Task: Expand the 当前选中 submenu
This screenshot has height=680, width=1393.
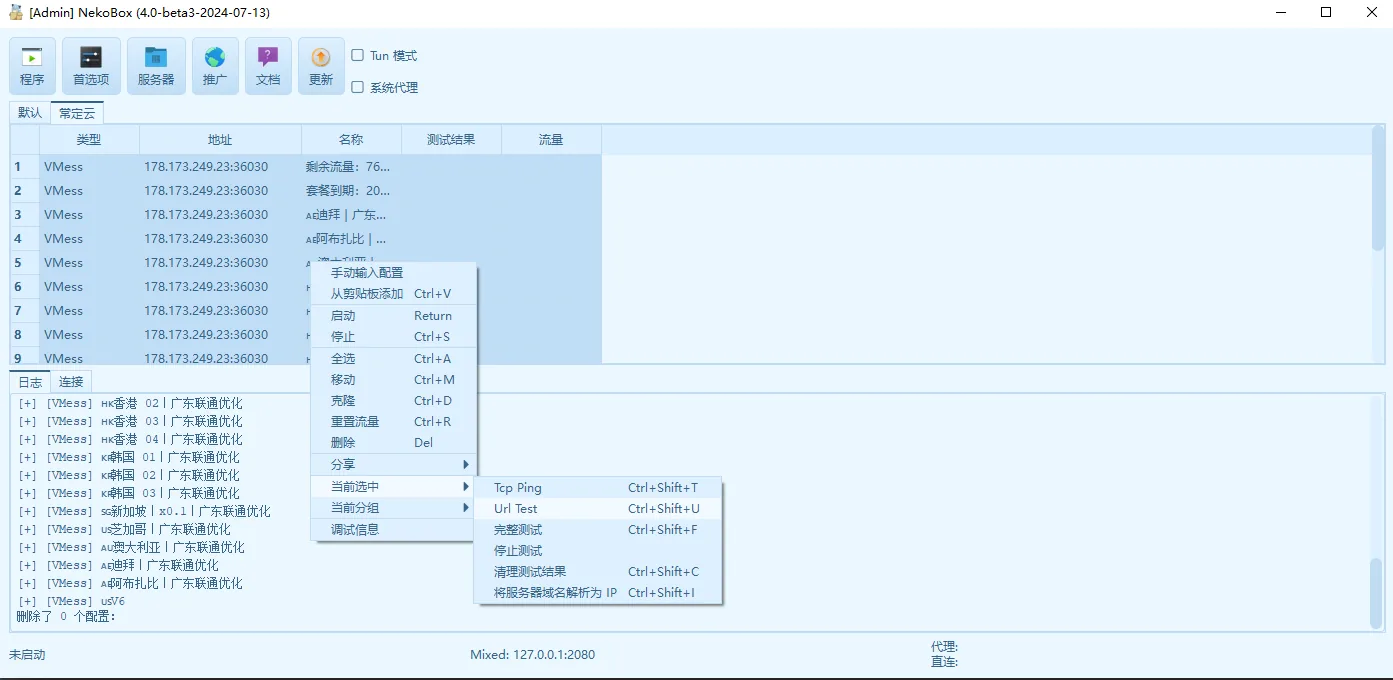Action: [x=394, y=487]
